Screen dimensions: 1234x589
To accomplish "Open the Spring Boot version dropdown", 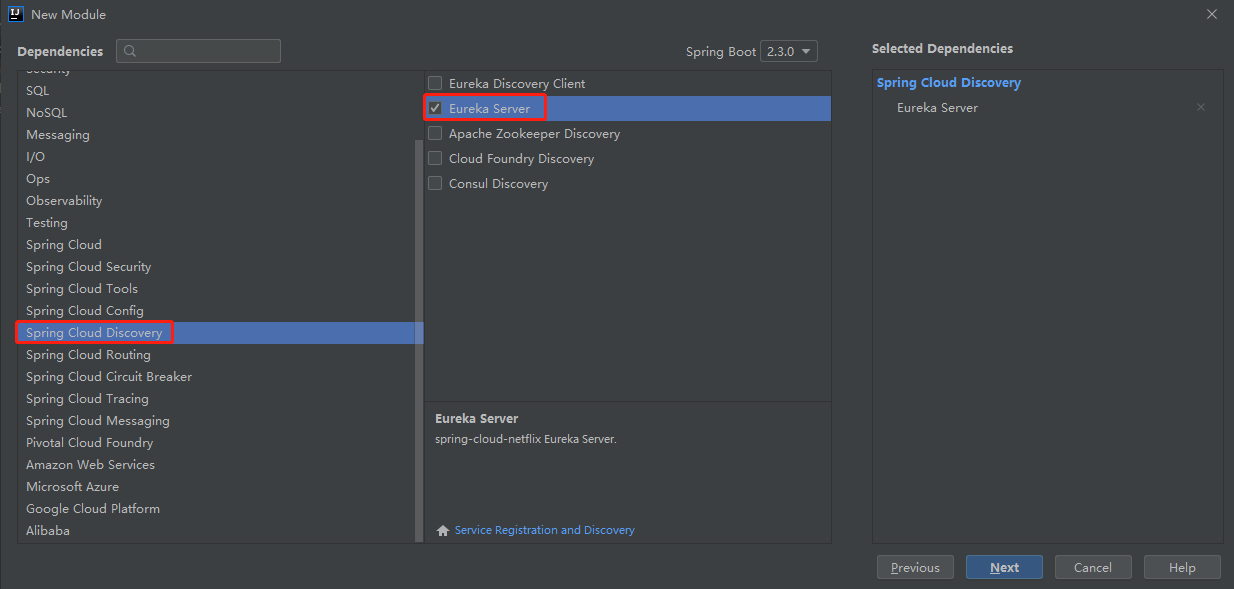I will 789,51.
